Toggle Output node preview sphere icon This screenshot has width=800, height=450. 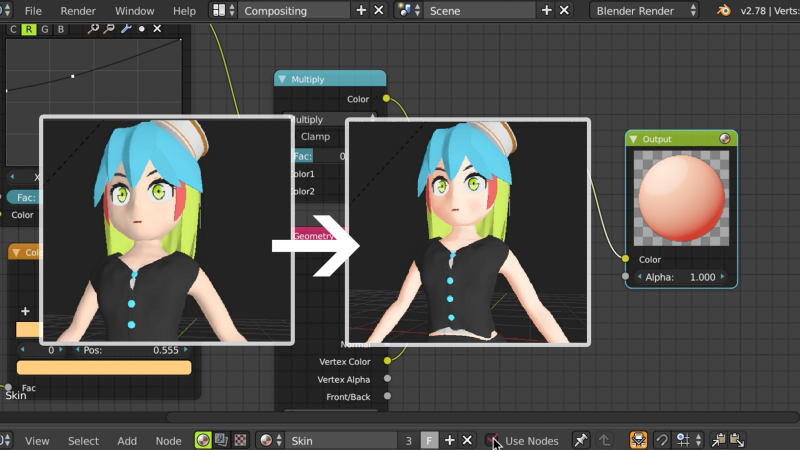(724, 139)
